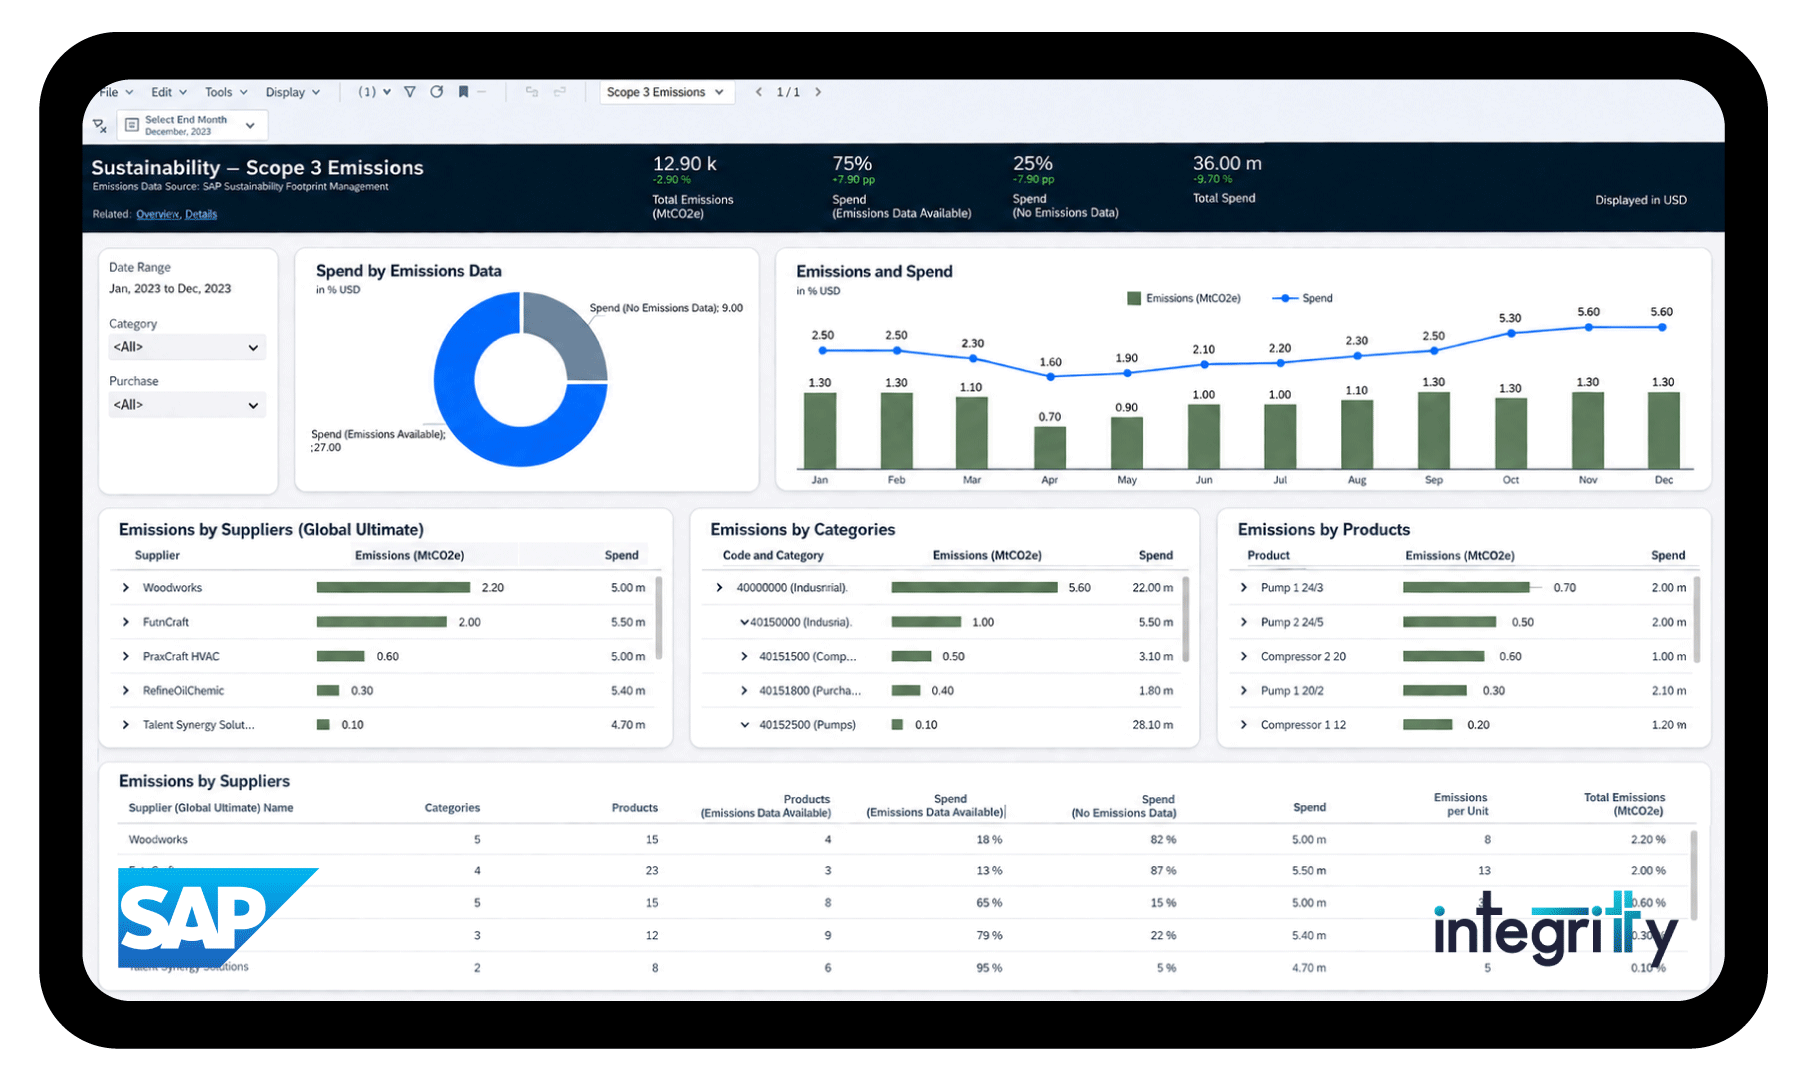Screen dimensions: 1805x1080
Task: Expand the 40000000 (Industrial) category row
Action: point(719,588)
